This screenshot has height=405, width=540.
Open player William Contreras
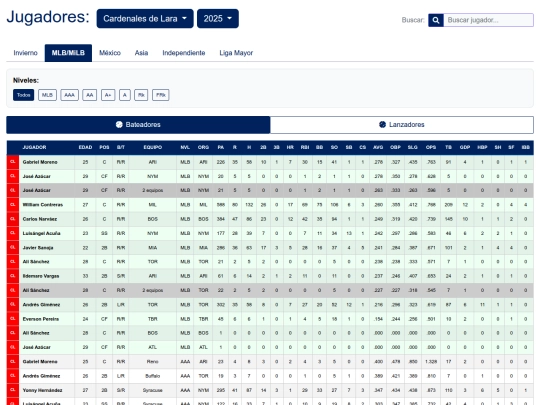point(43,205)
